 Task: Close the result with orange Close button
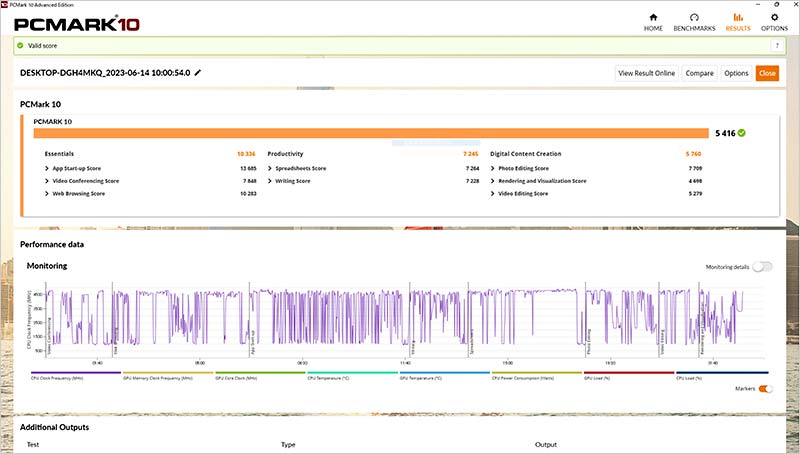[767, 73]
